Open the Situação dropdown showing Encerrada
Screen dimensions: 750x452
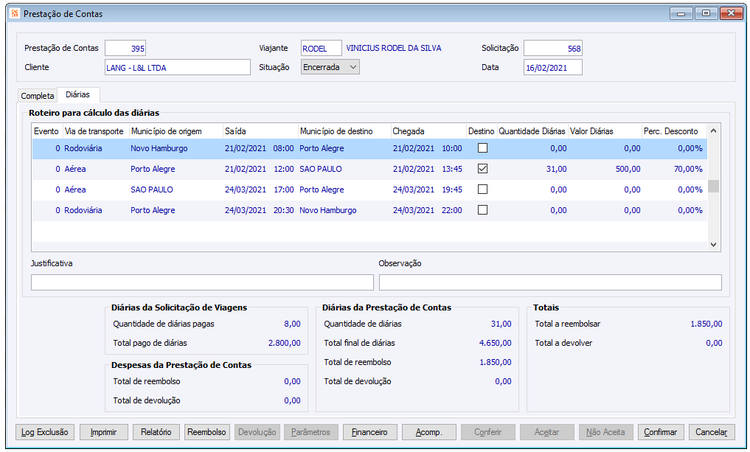[330, 67]
